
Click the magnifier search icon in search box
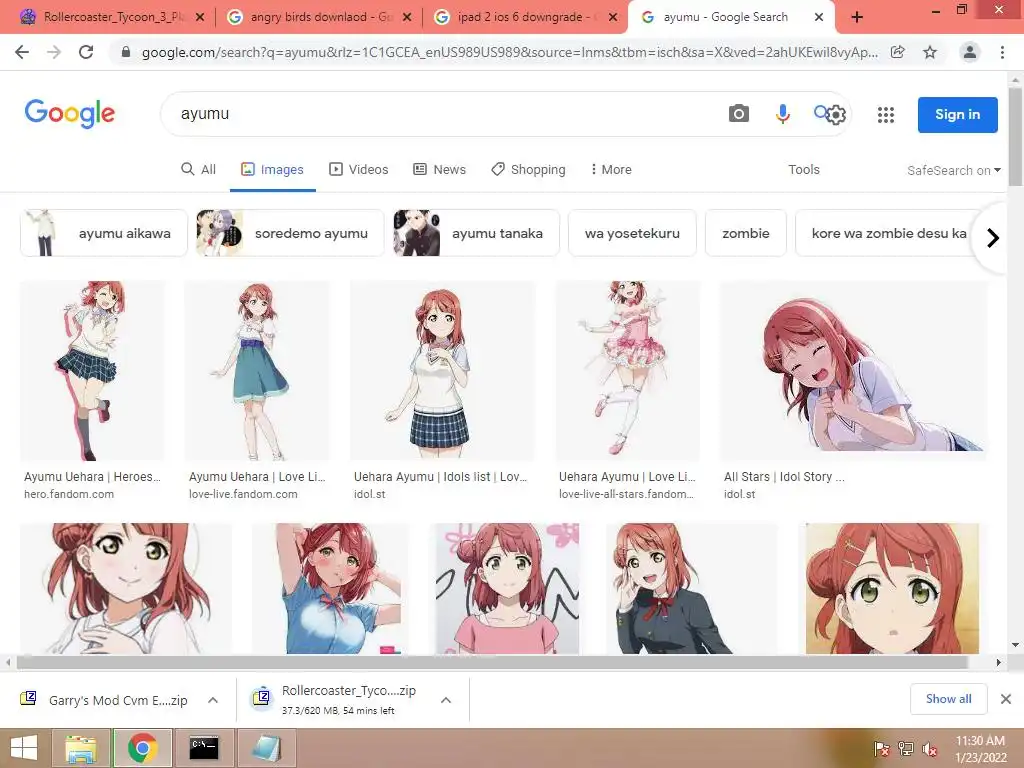820,112
